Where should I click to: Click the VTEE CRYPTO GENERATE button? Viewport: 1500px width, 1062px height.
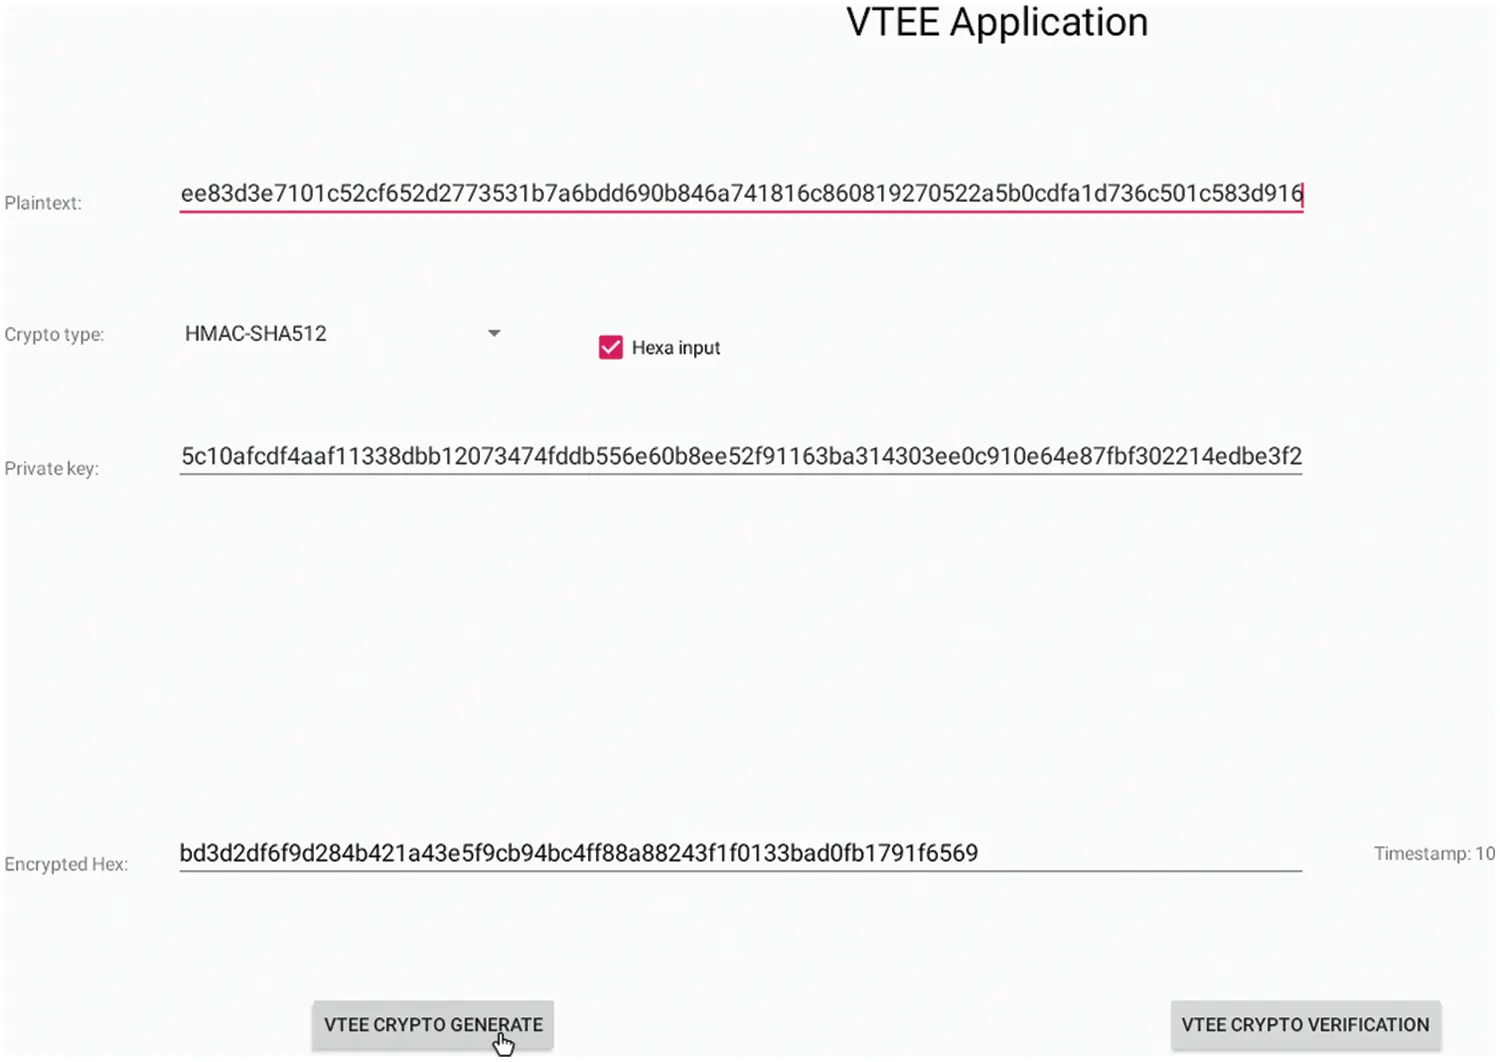pos(433,1025)
